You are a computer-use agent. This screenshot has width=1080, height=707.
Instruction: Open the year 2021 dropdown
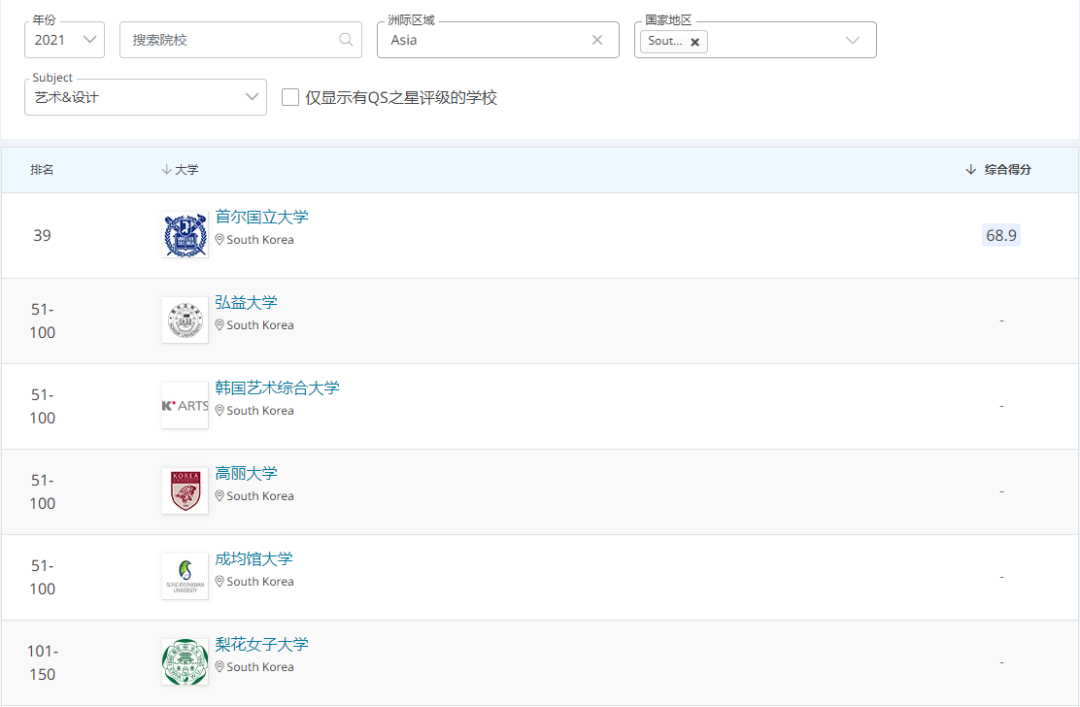point(64,40)
